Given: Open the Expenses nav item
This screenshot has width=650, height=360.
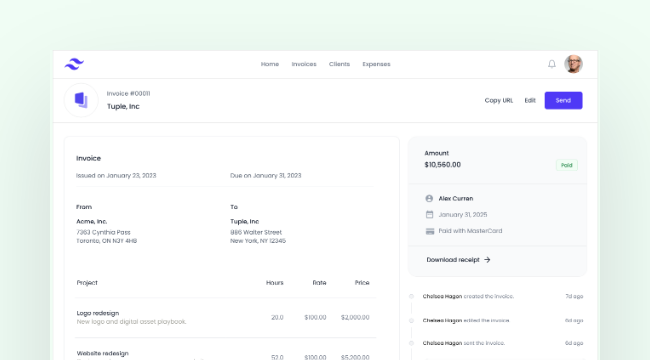Looking at the screenshot, I should click(x=376, y=64).
